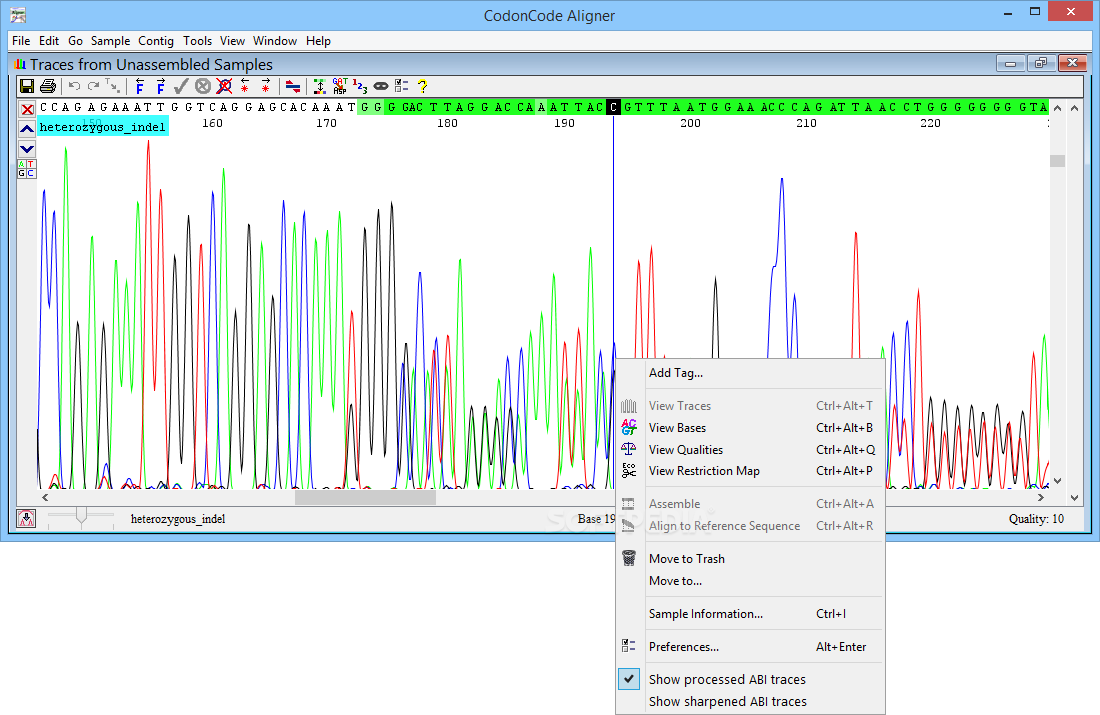Select the highlighted black C base
This screenshot has height=715, width=1100.
coord(613,107)
